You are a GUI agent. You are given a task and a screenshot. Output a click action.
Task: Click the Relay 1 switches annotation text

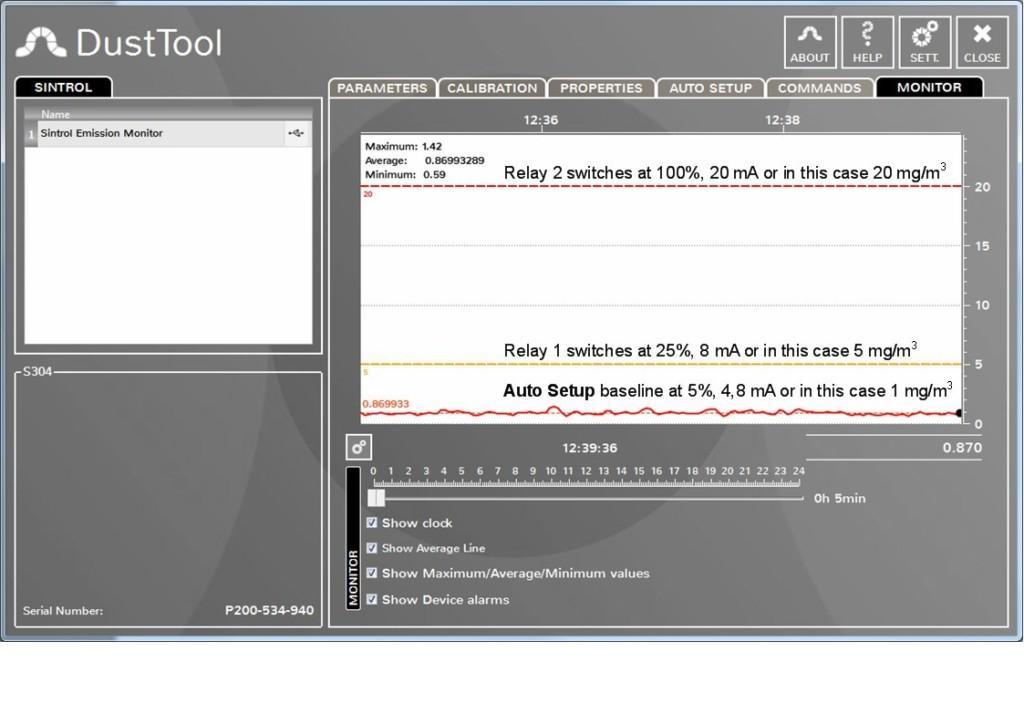point(710,350)
